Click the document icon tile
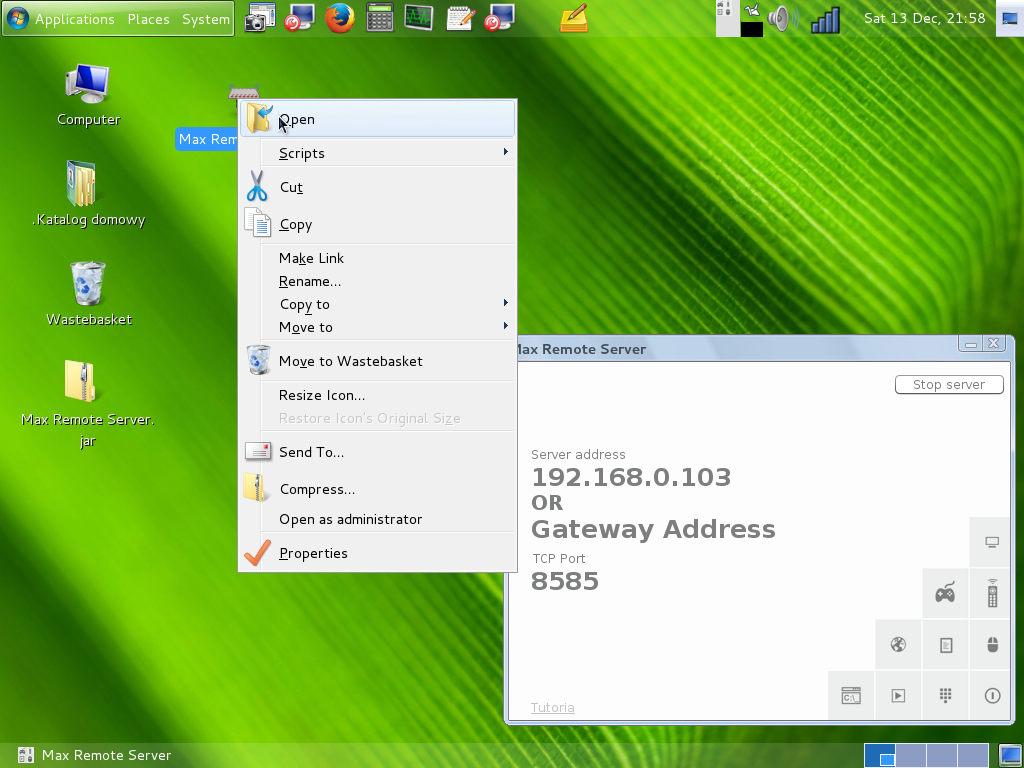 point(945,645)
